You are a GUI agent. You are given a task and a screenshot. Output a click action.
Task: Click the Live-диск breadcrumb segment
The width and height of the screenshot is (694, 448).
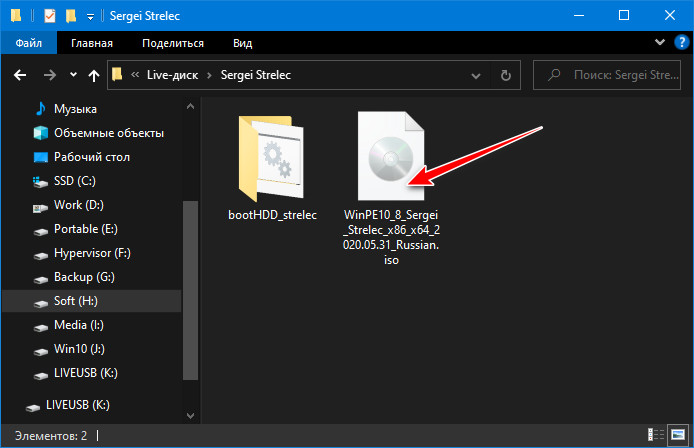pos(173,75)
